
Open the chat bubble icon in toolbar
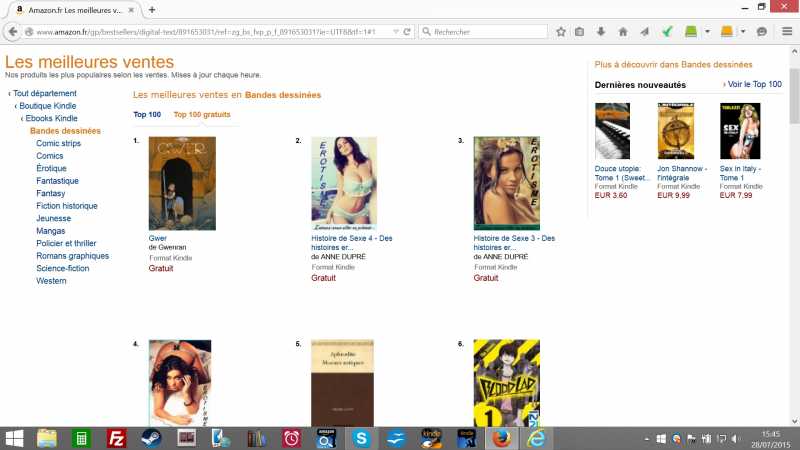[x=762, y=32]
